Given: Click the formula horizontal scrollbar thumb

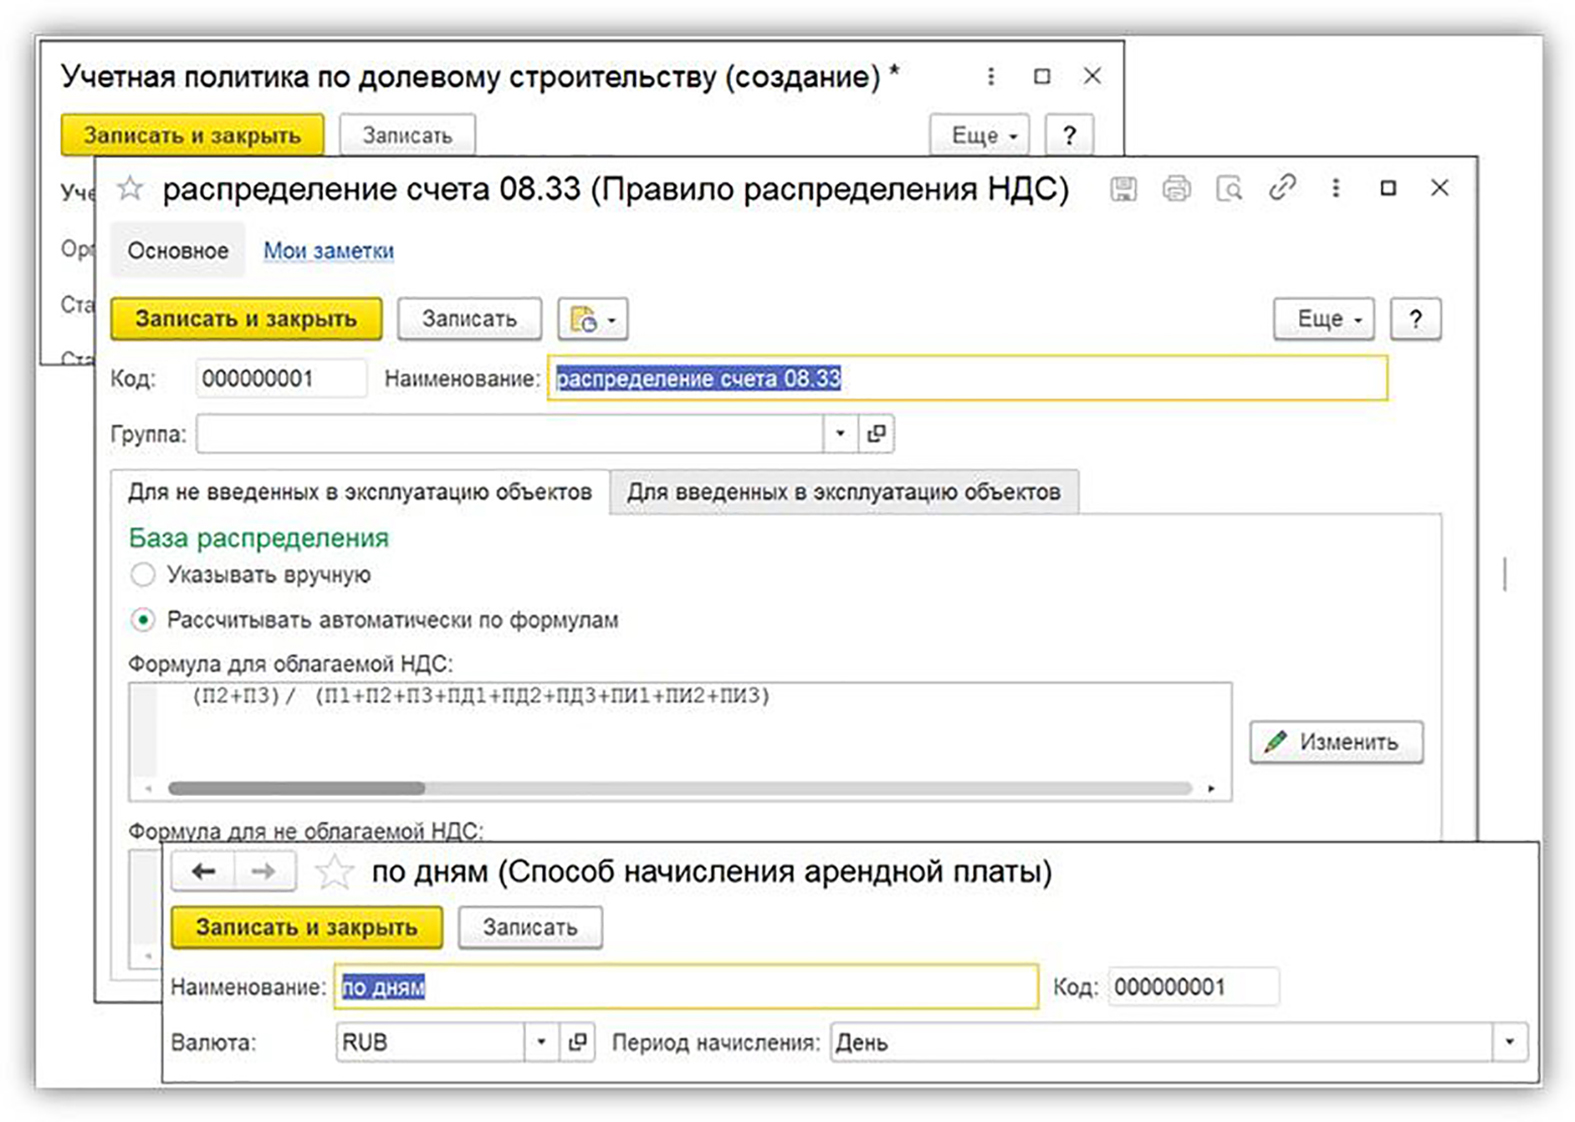Looking at the screenshot, I should [297, 788].
